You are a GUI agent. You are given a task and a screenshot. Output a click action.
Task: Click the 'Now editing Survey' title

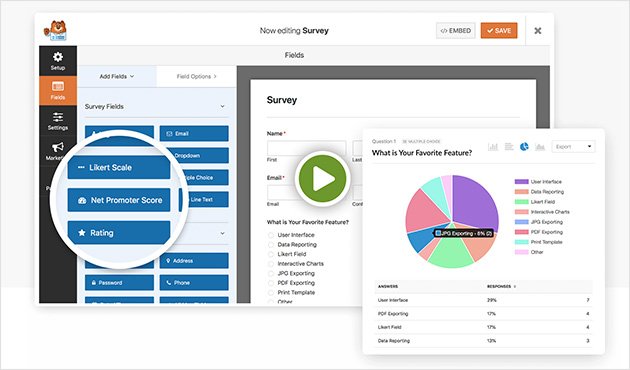point(294,31)
